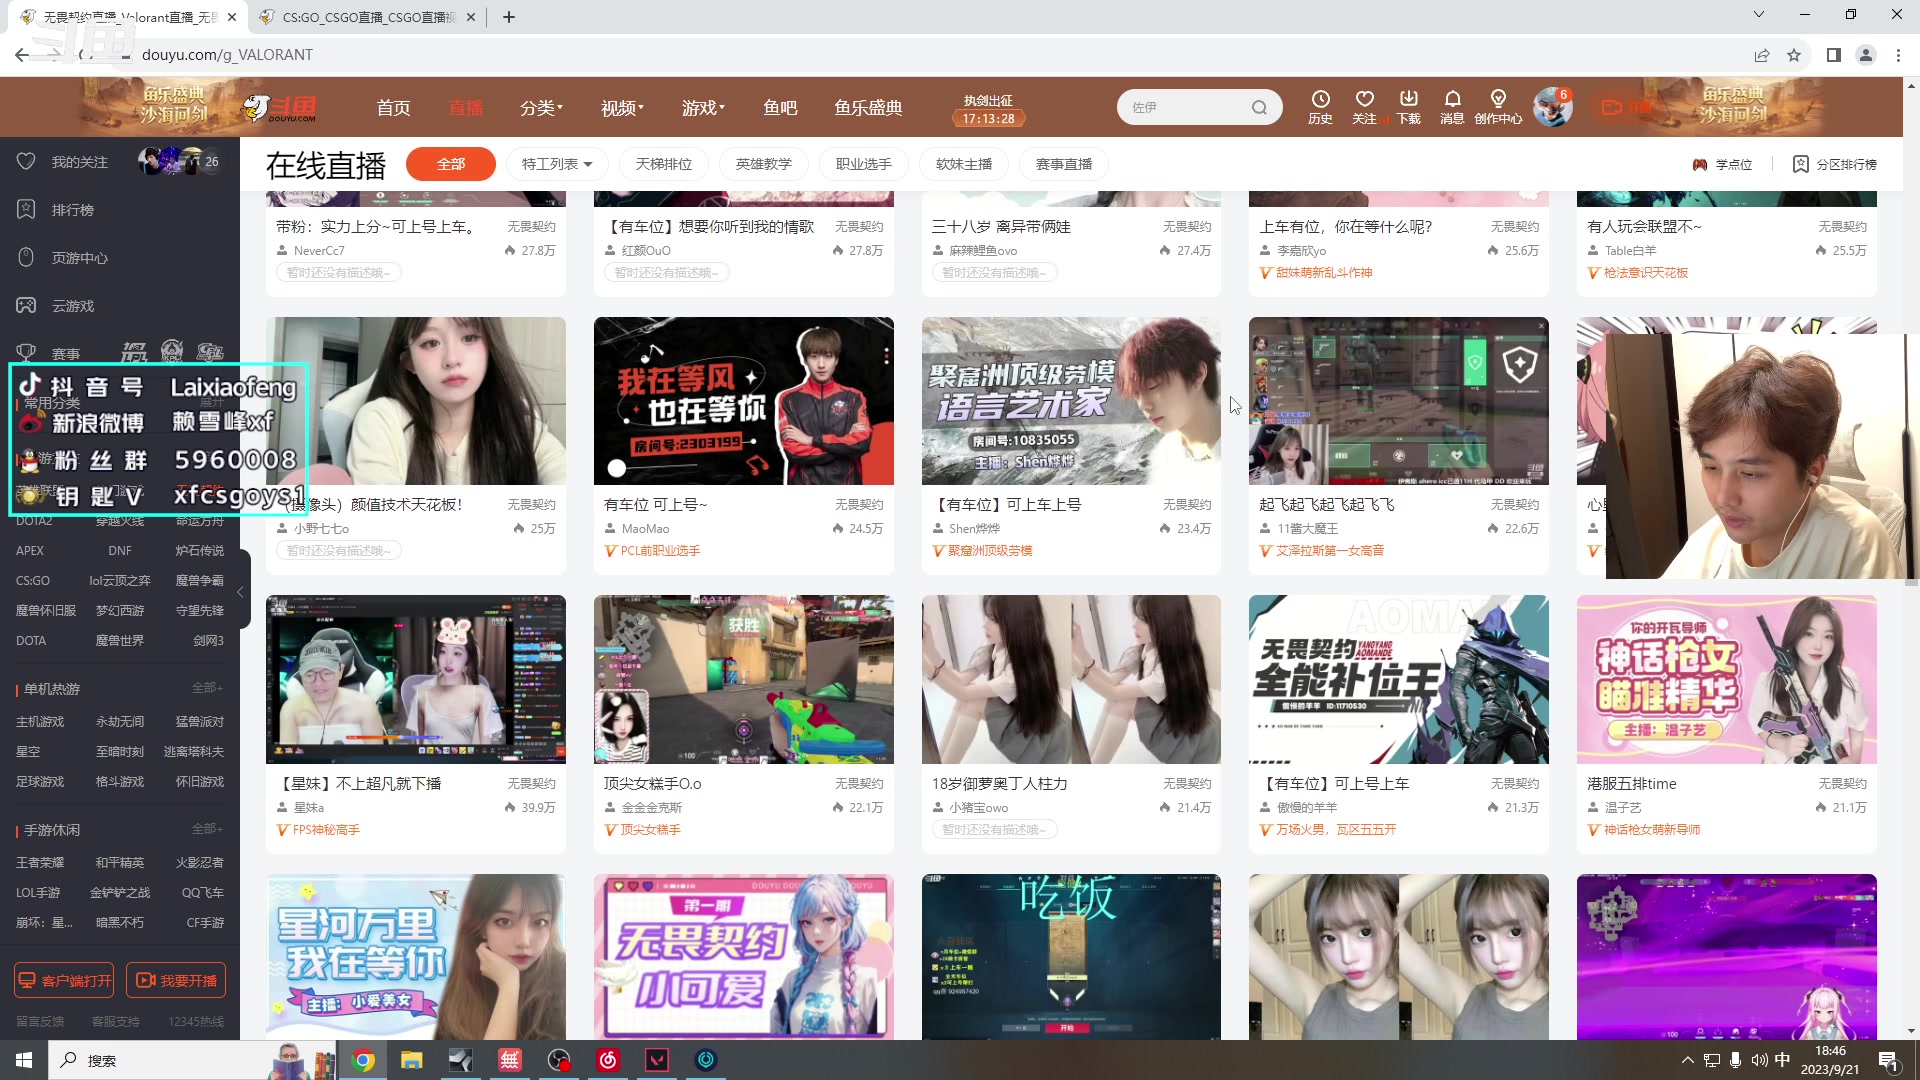The image size is (1920, 1080).
Task: Expand the 特工列表 dropdown filter
Action: 557,164
